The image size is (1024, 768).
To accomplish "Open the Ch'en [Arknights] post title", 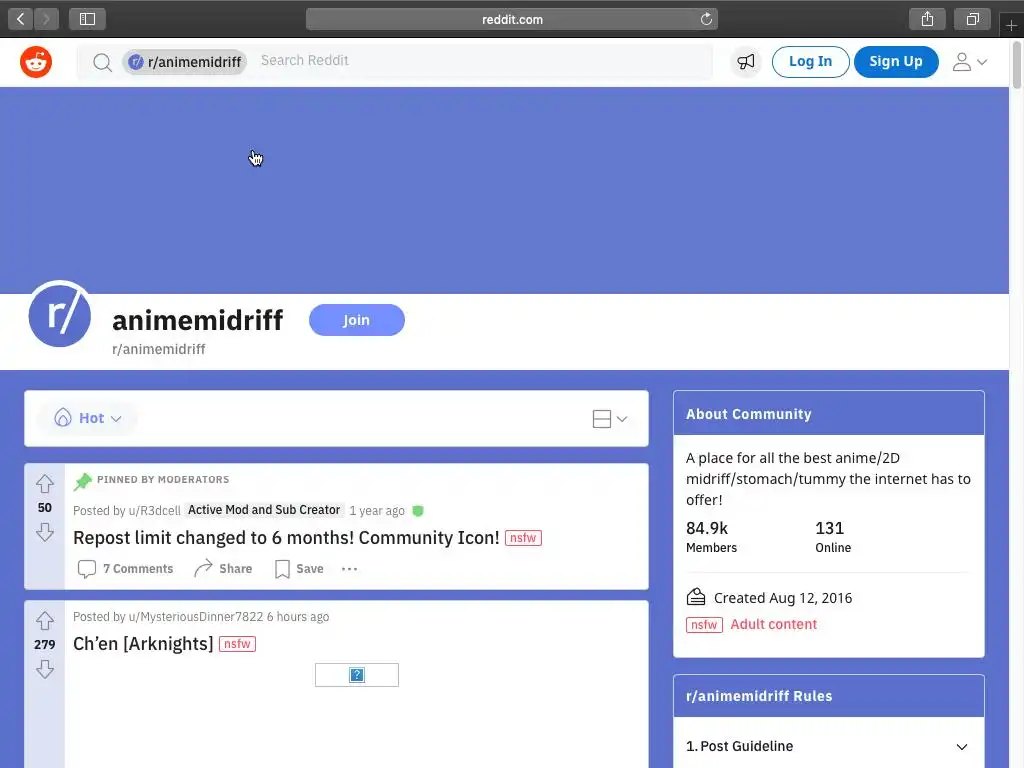I will coord(143,644).
